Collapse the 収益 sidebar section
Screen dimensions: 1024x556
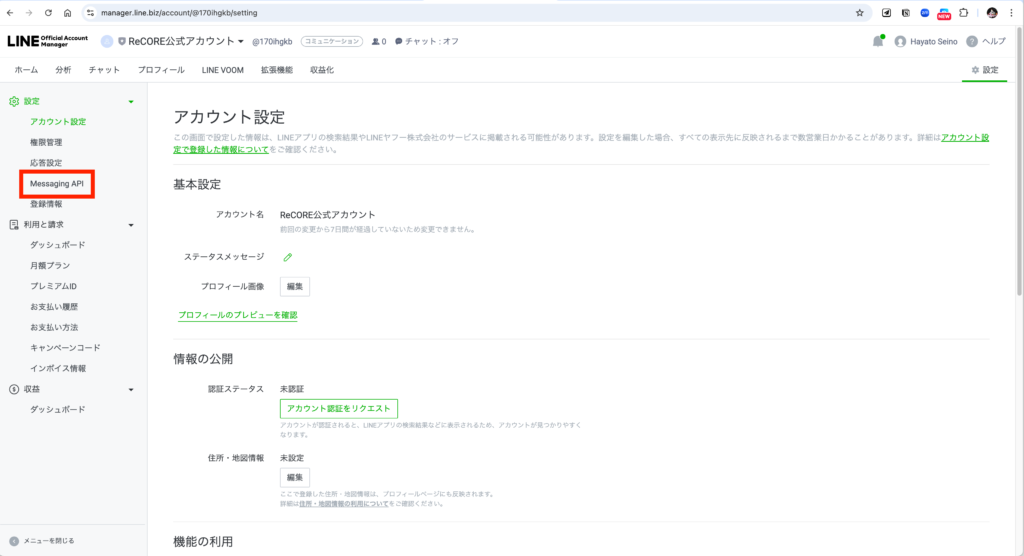click(x=131, y=390)
